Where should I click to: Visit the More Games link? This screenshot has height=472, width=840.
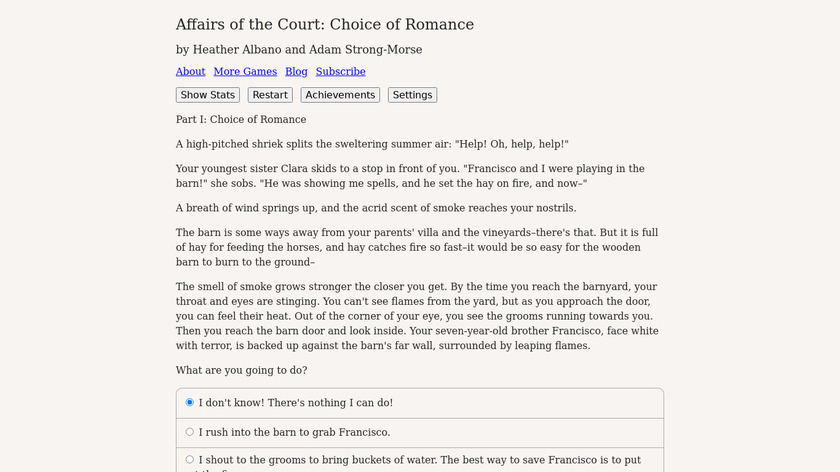244,72
